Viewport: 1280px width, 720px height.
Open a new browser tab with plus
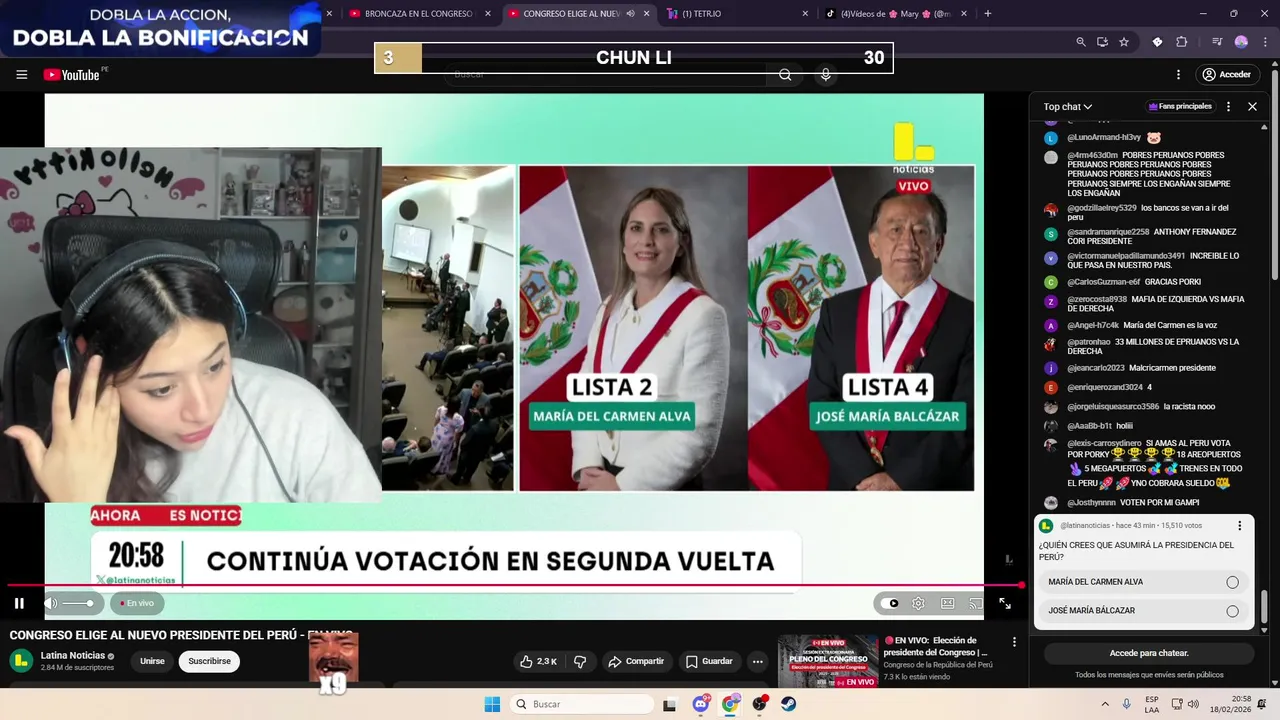[988, 14]
